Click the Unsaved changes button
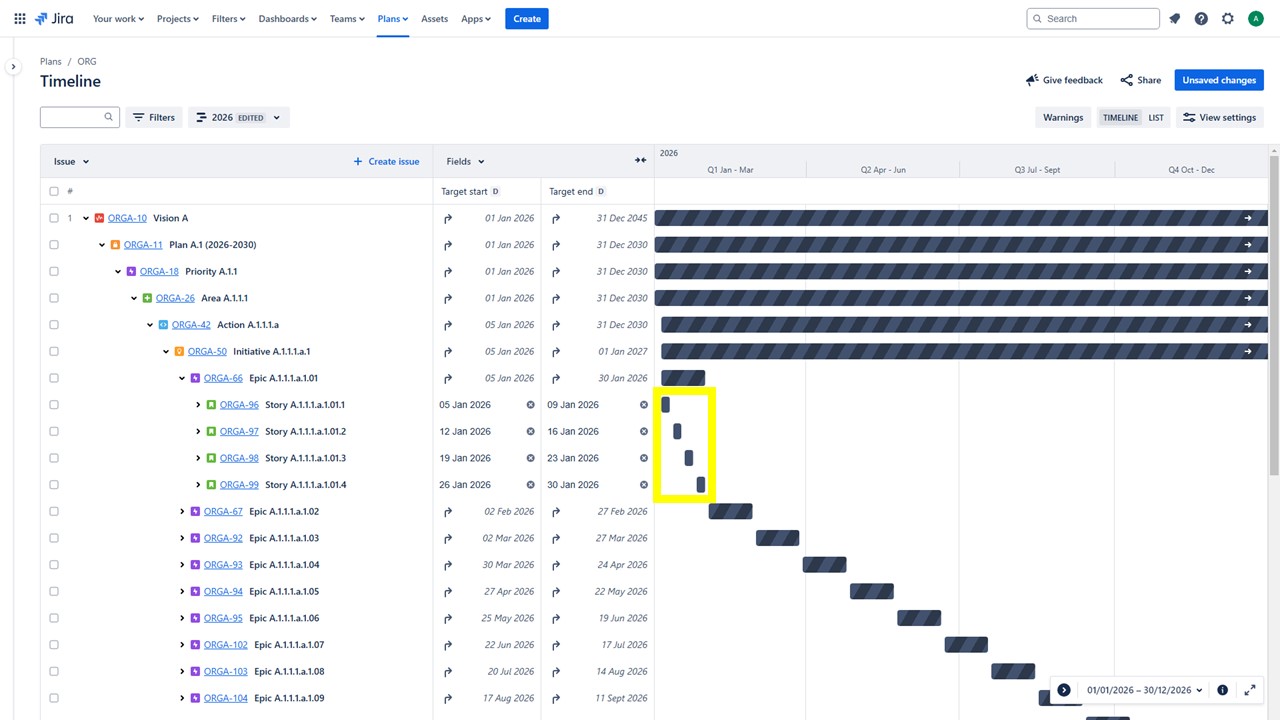The image size is (1280, 720). [1219, 80]
